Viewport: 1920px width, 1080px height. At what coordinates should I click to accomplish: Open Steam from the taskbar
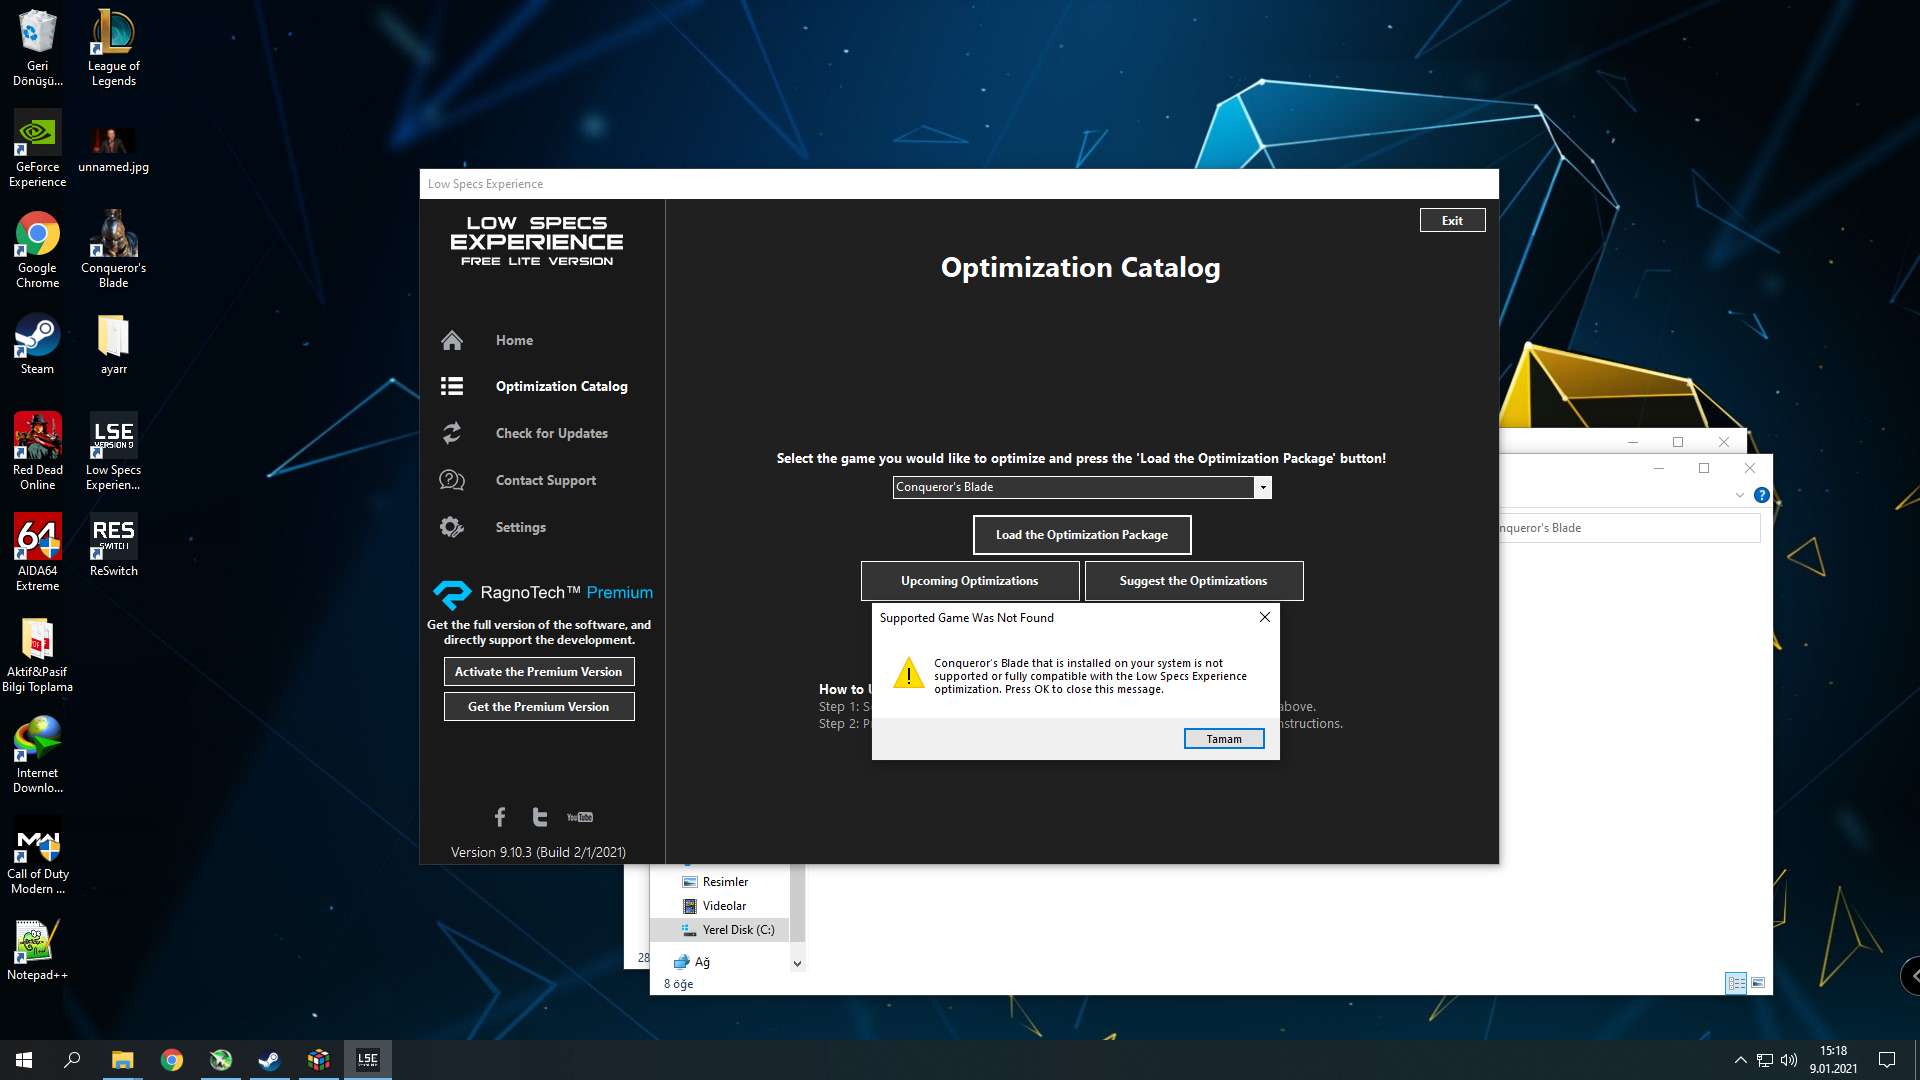(x=269, y=1060)
